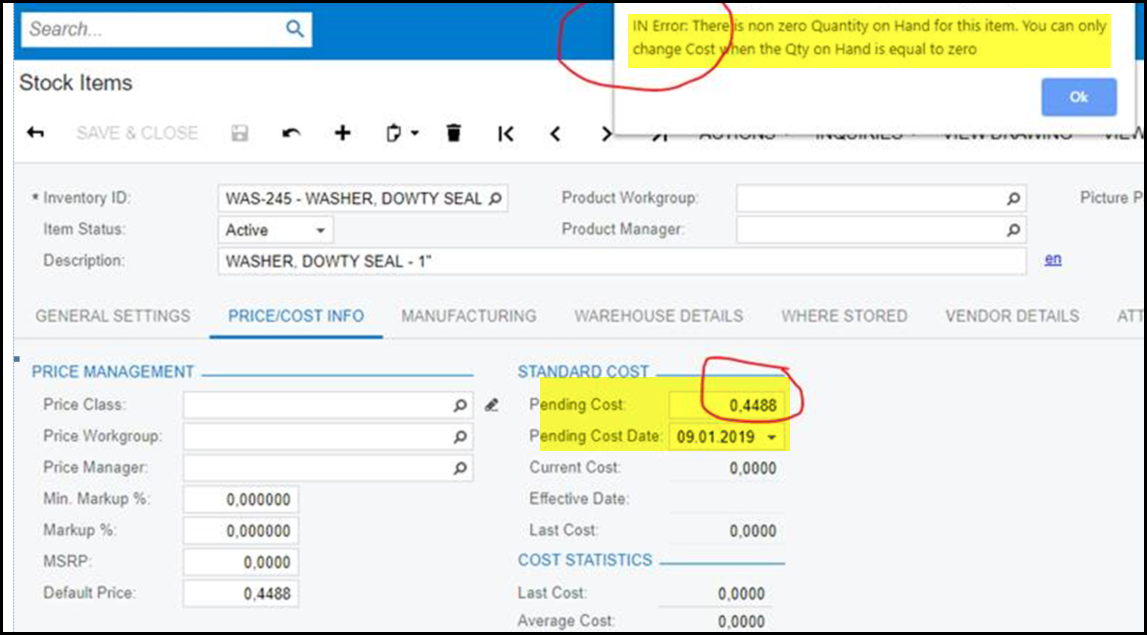Click the Undo arrow icon
This screenshot has height=635, width=1147.
pyautogui.click(x=291, y=133)
